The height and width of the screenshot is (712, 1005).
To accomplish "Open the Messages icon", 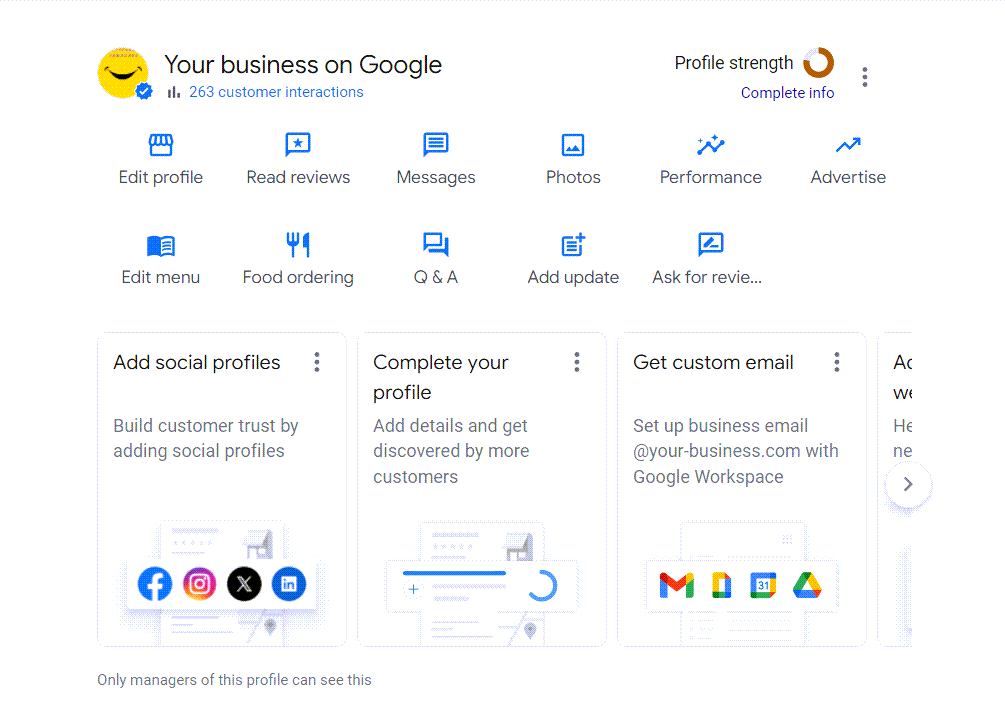I will coord(435,146).
